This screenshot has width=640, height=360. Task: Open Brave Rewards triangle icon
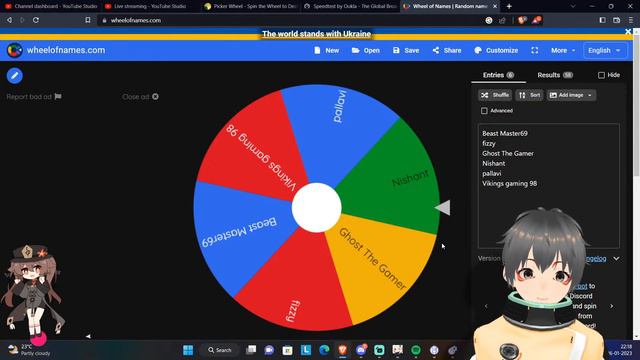pos(536,20)
